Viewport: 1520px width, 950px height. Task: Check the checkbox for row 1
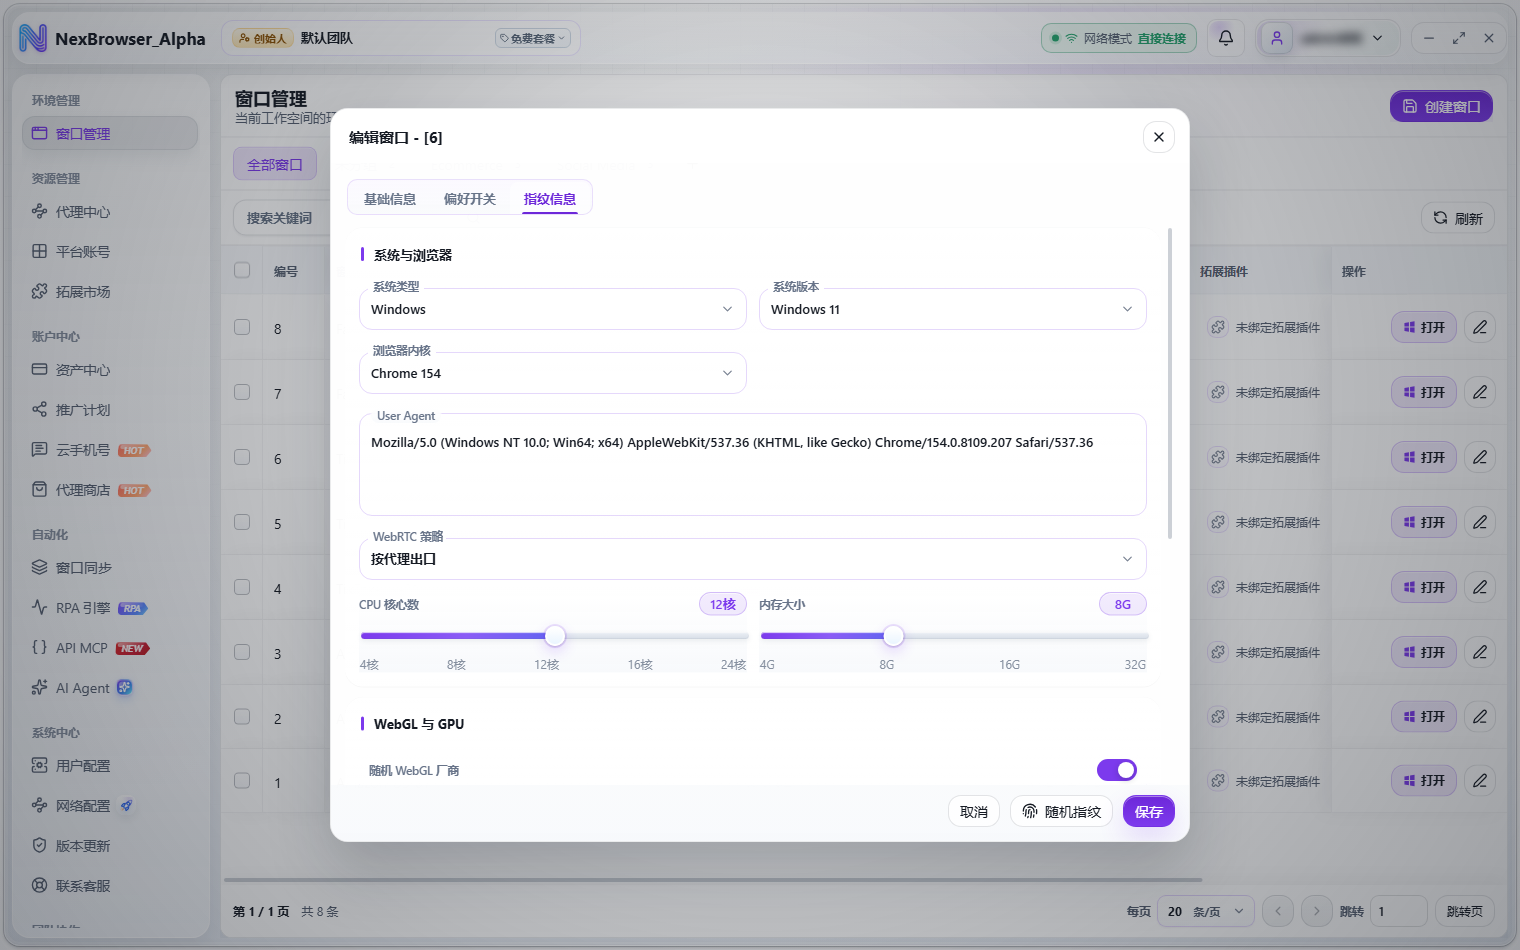click(x=242, y=781)
